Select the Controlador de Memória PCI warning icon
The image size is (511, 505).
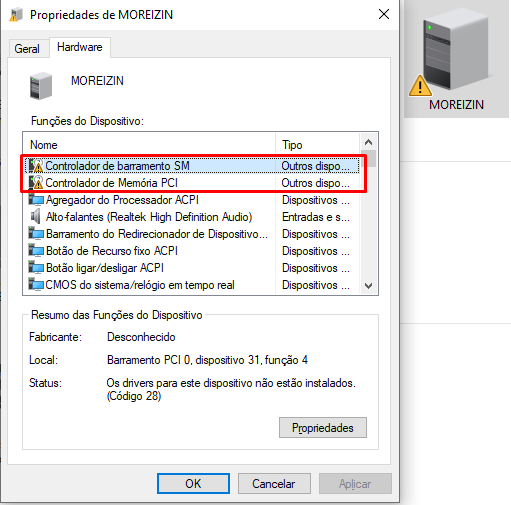pyautogui.click(x=36, y=183)
